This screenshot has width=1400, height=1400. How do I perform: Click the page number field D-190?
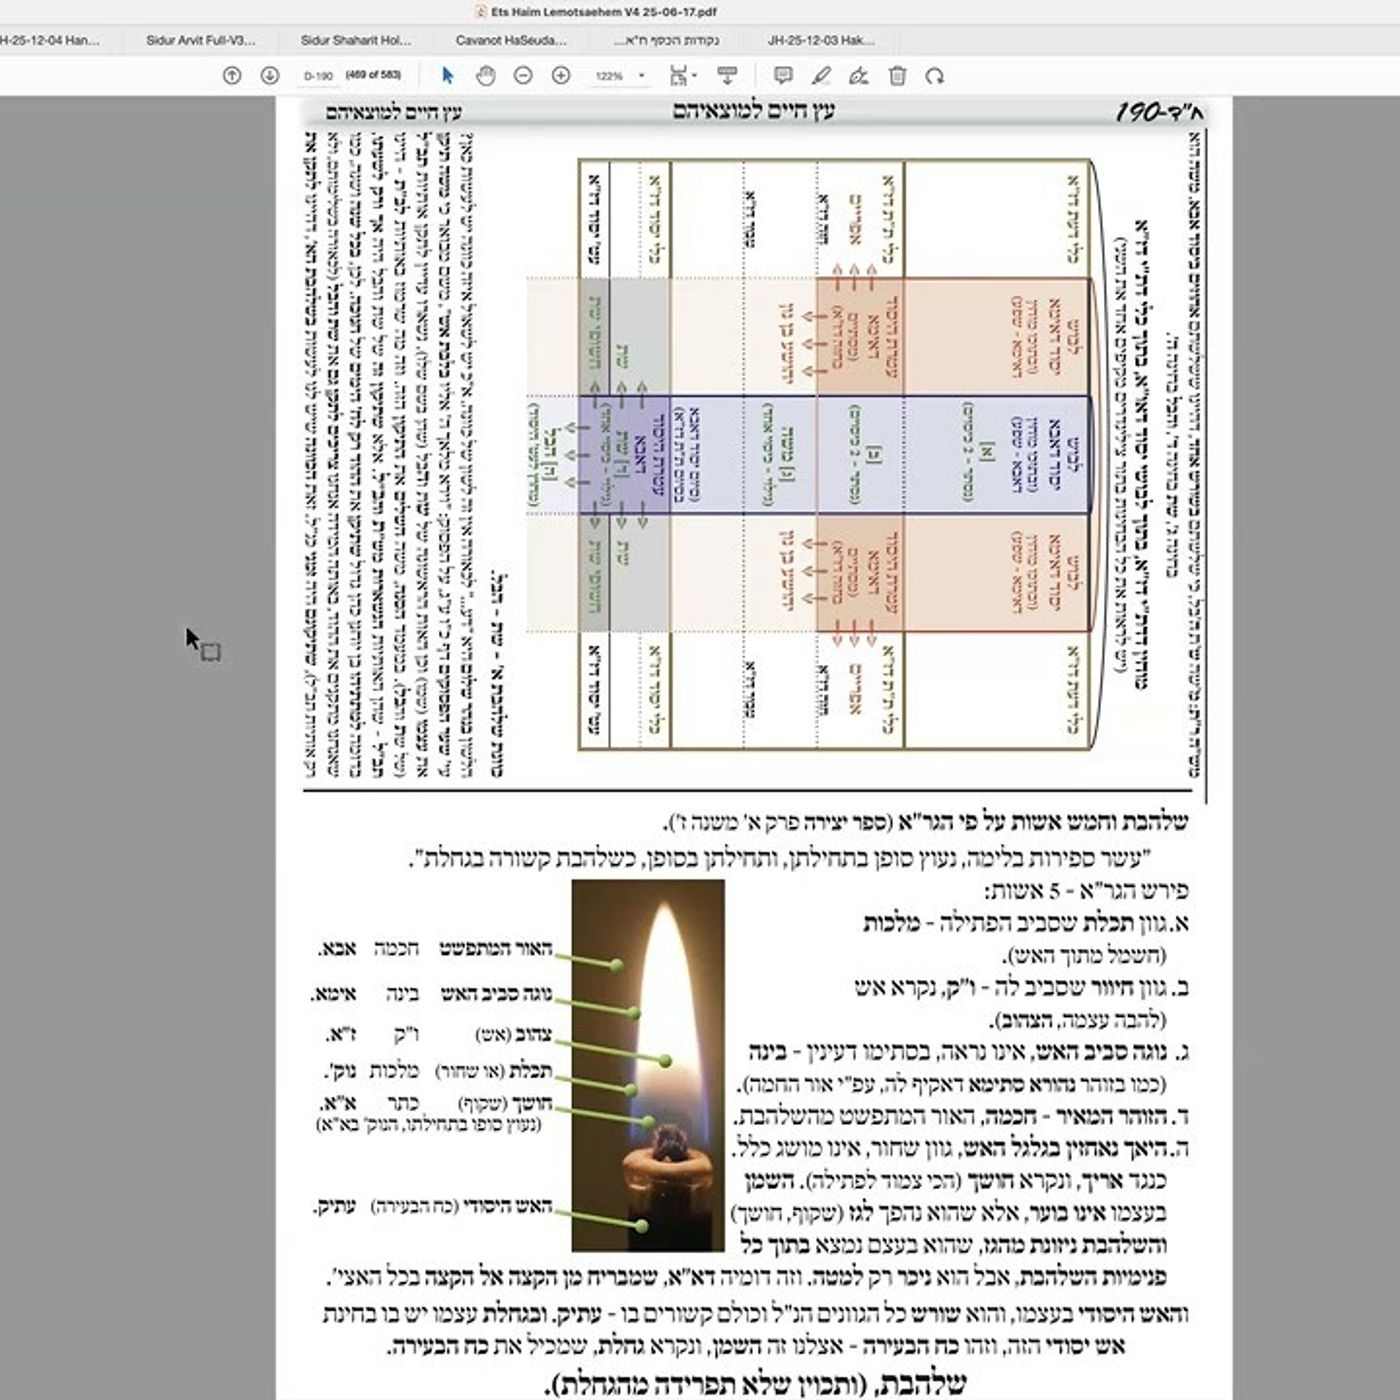[318, 75]
